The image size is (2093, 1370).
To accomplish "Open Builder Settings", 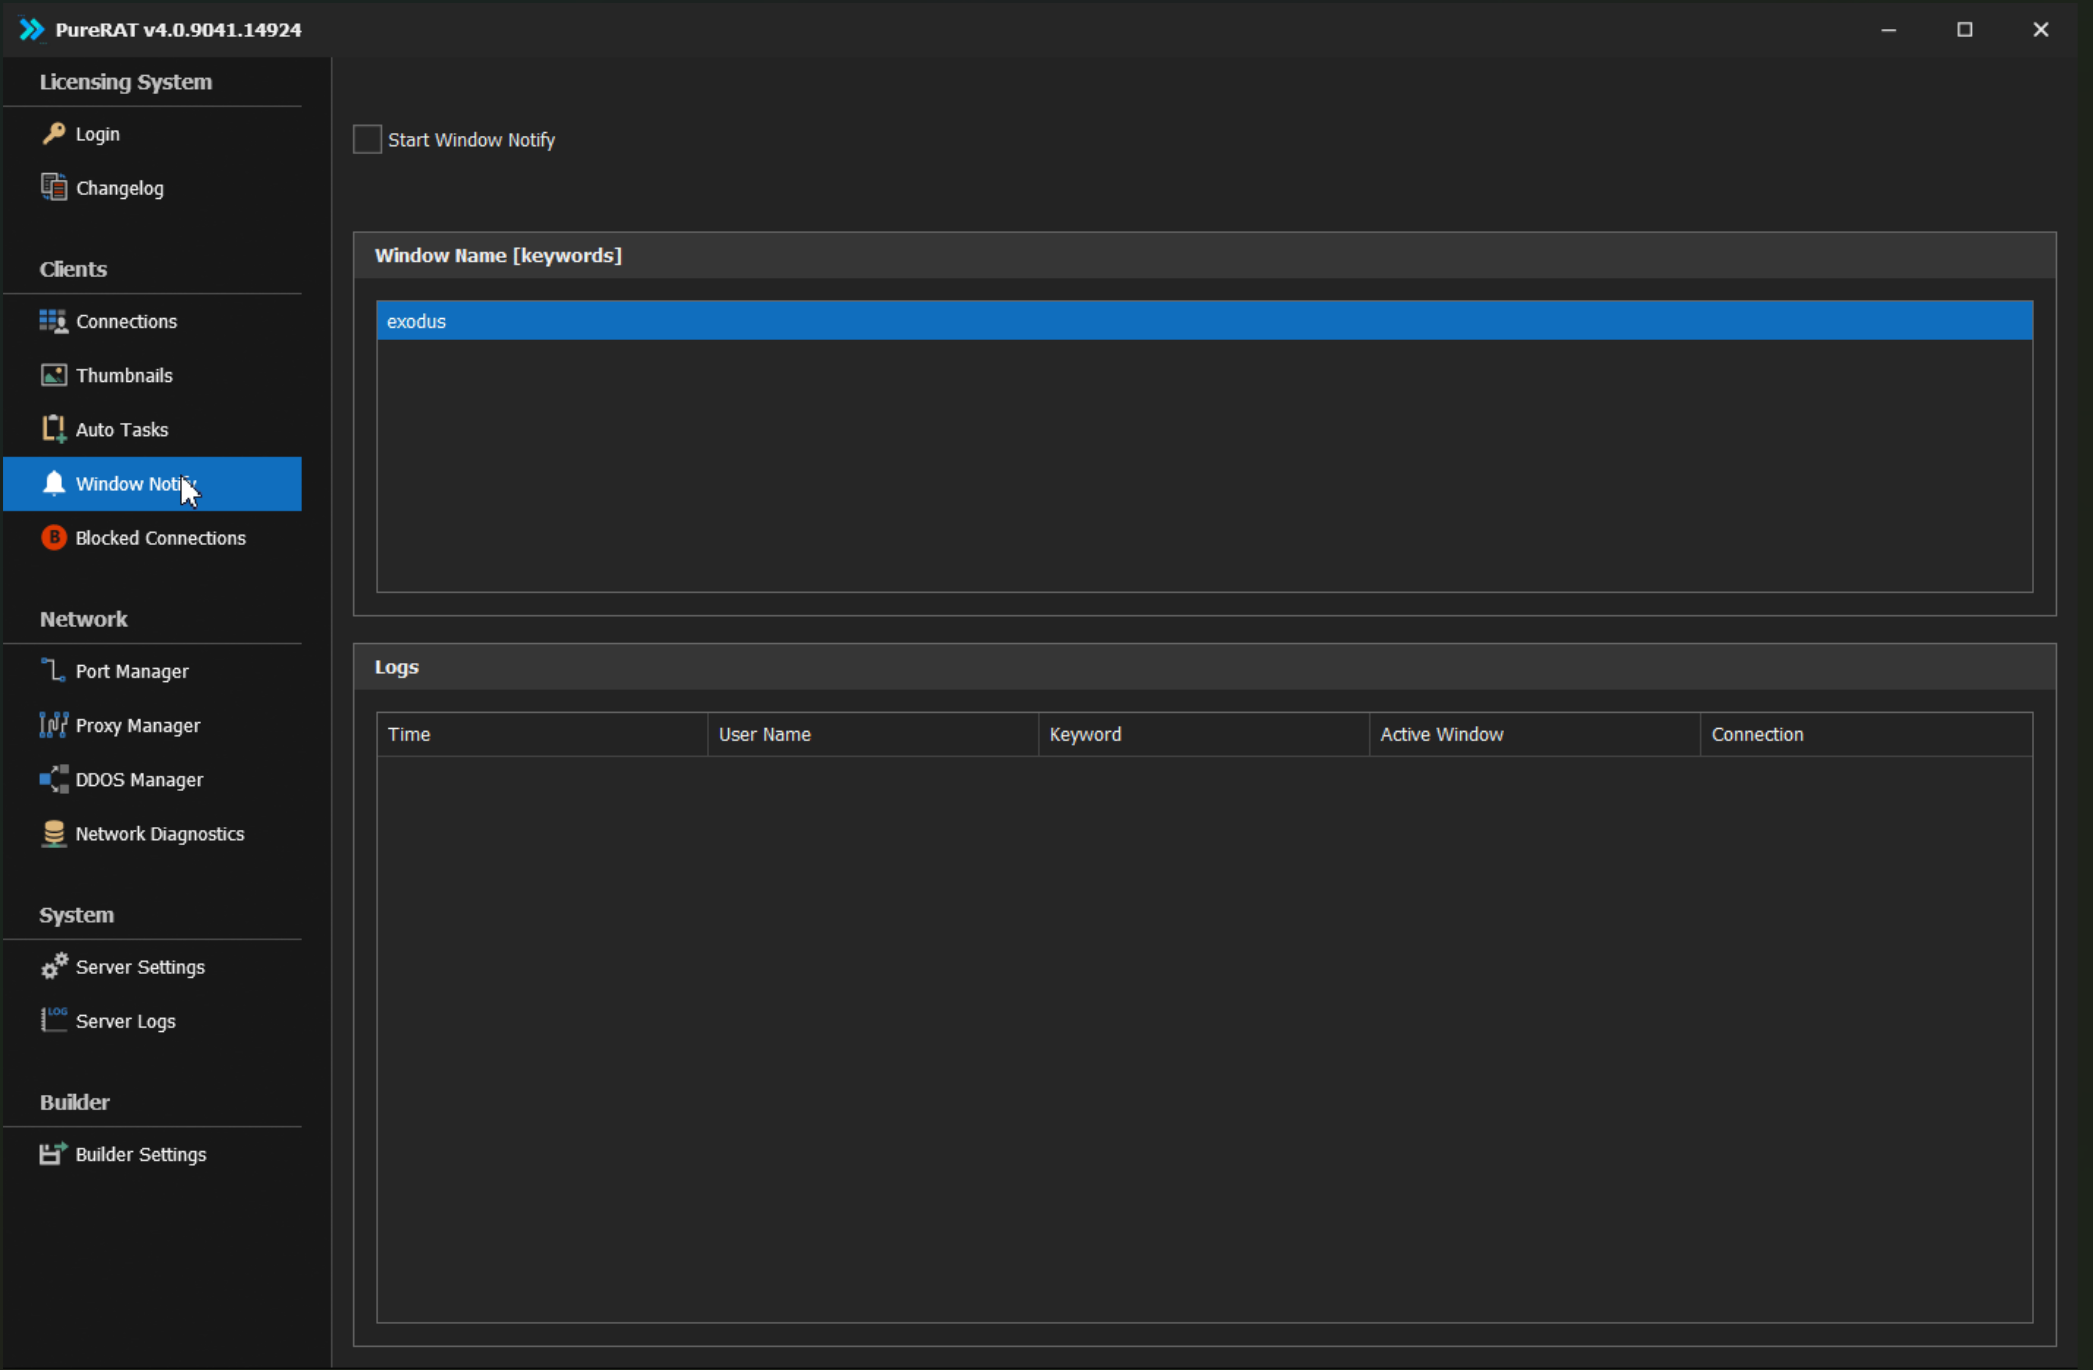I will click(152, 1154).
